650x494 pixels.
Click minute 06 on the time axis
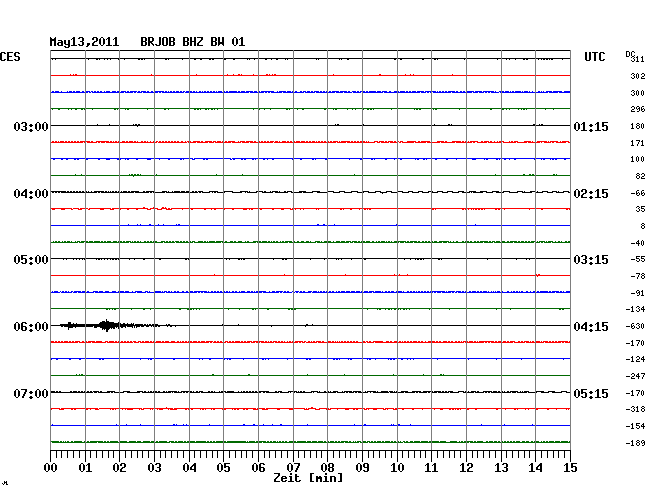[258, 468]
